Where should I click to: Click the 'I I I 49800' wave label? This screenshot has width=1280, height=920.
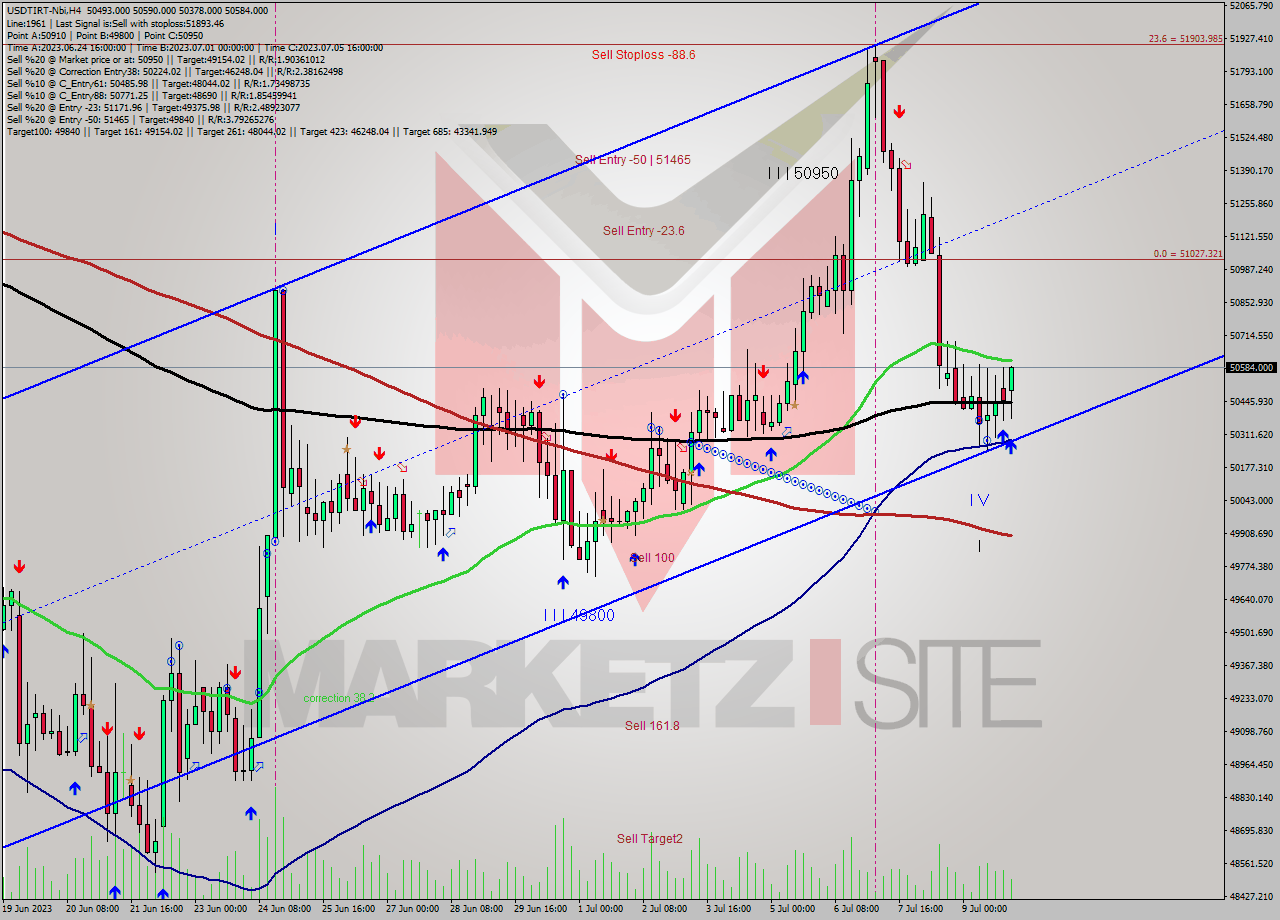(580, 616)
